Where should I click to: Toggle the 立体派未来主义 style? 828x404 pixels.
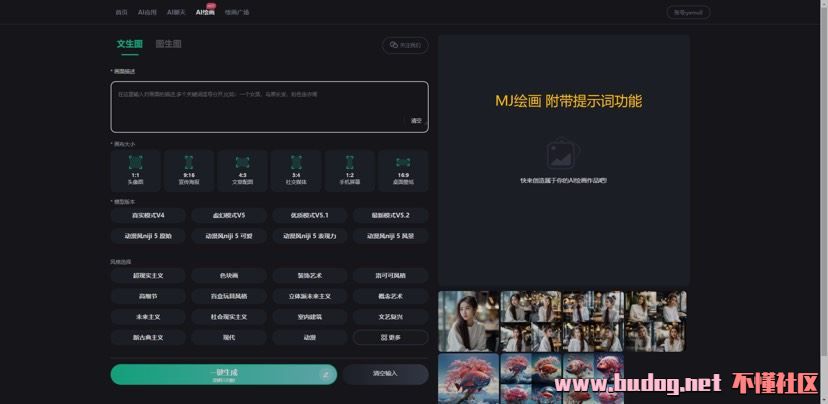click(x=309, y=296)
